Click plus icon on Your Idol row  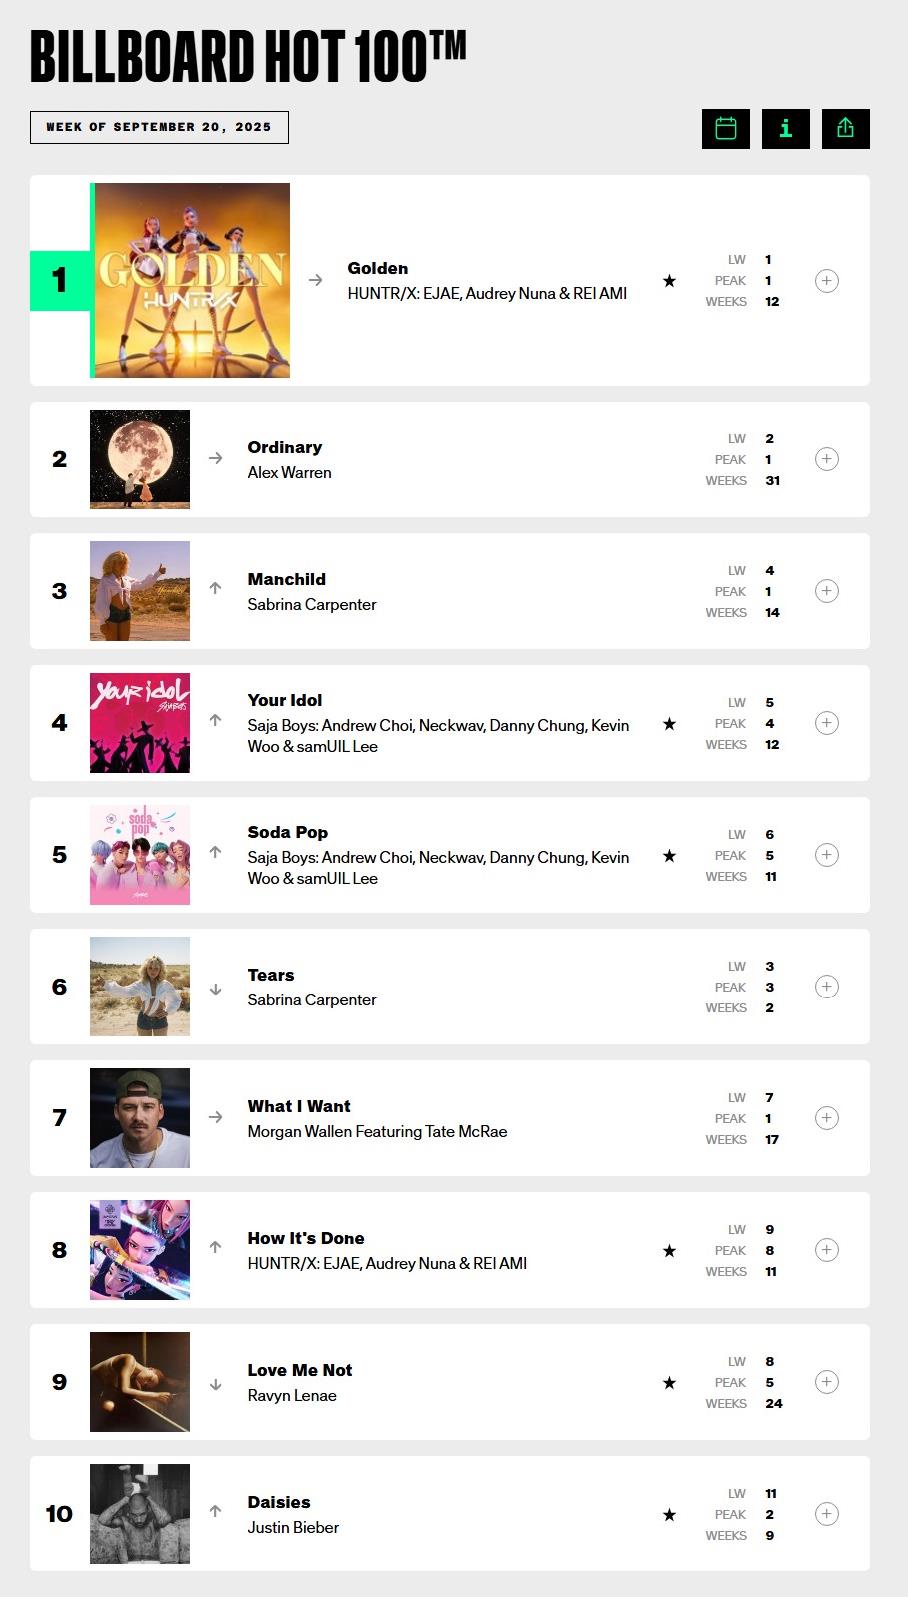point(826,723)
